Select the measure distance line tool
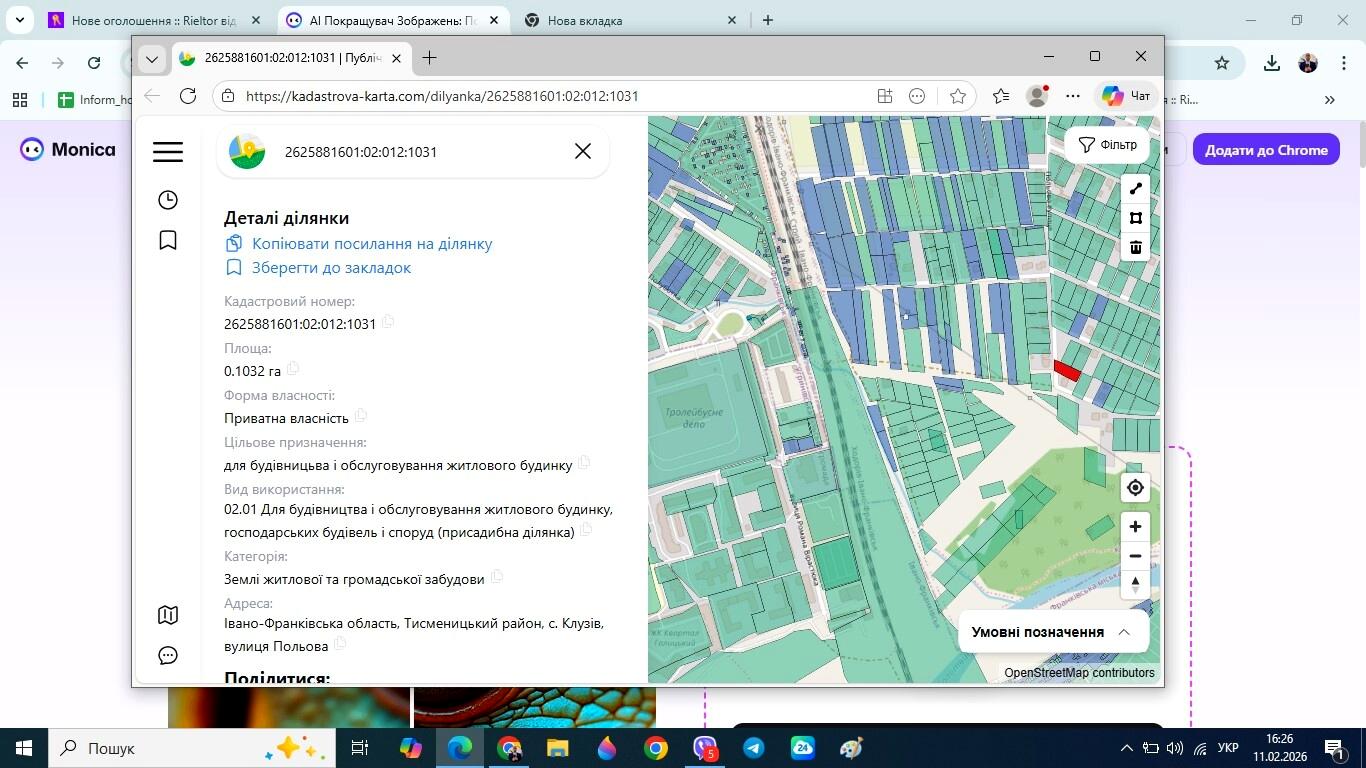 (1135, 189)
